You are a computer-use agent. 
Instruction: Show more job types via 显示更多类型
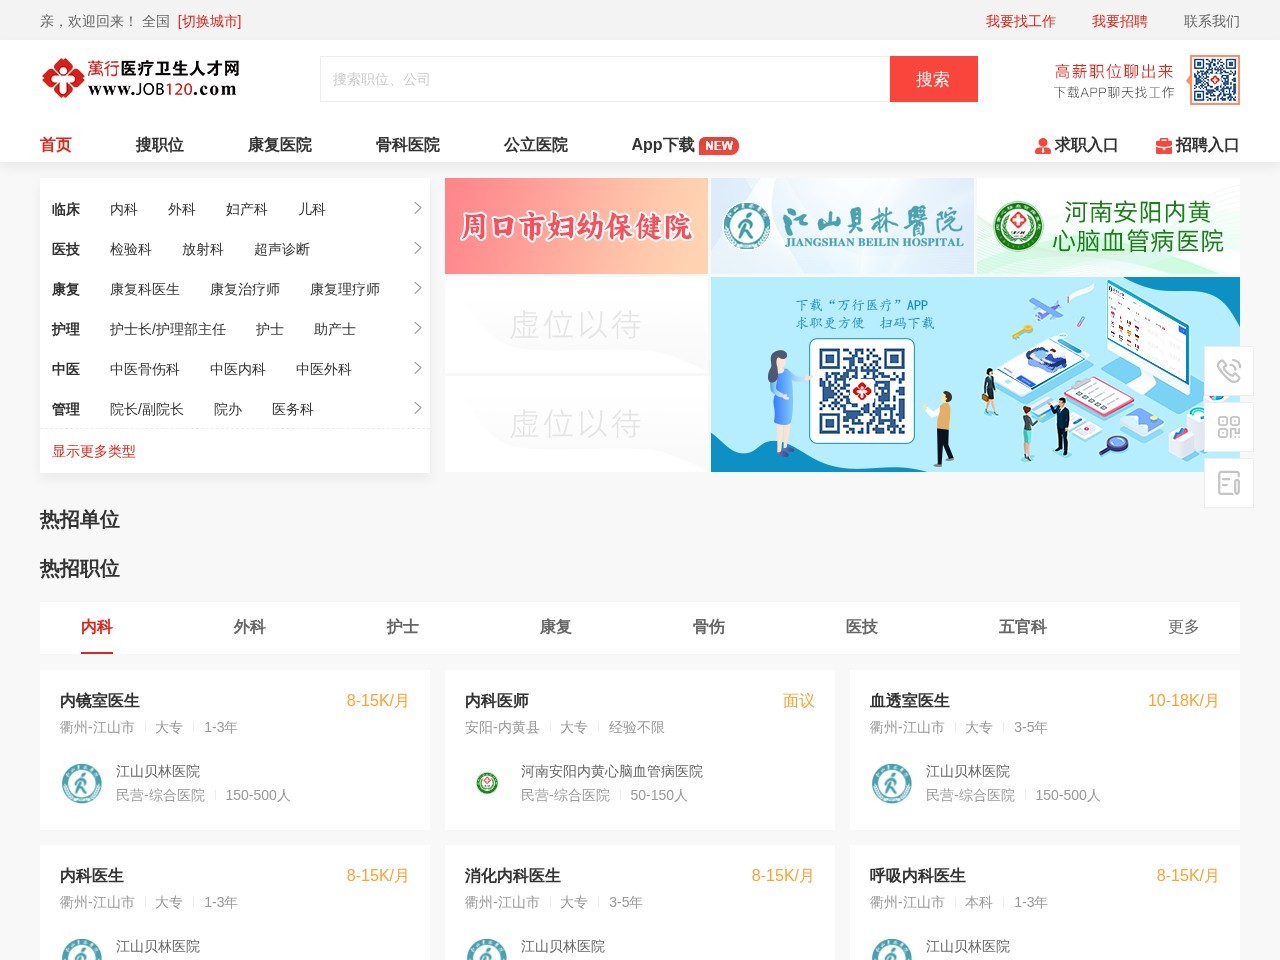[94, 451]
